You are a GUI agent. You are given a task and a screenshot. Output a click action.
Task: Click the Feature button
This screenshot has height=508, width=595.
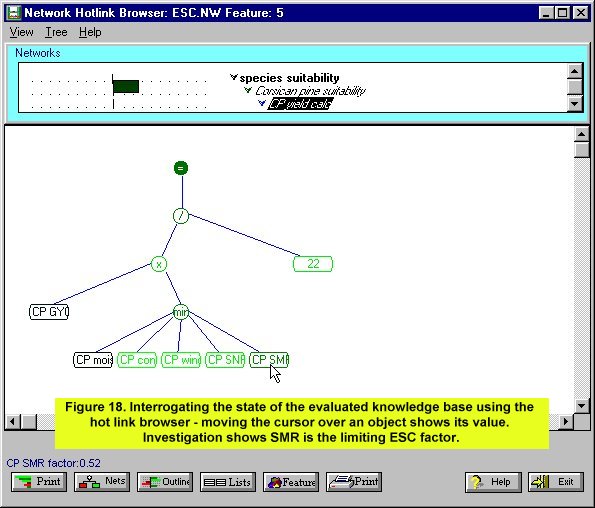[291, 482]
